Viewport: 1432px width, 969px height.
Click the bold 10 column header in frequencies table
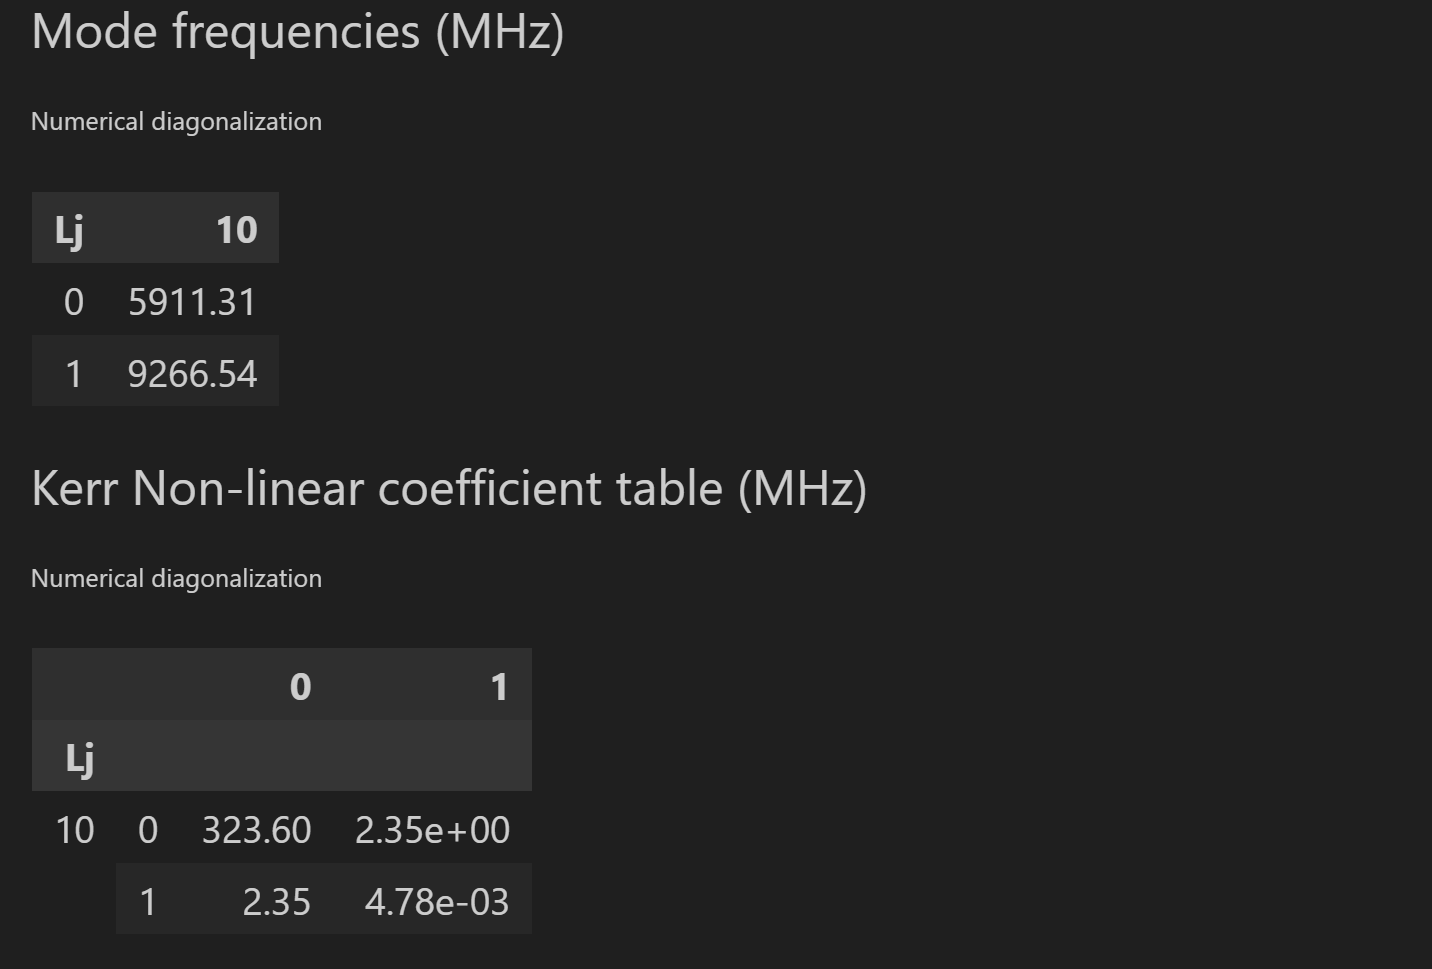coord(236,229)
